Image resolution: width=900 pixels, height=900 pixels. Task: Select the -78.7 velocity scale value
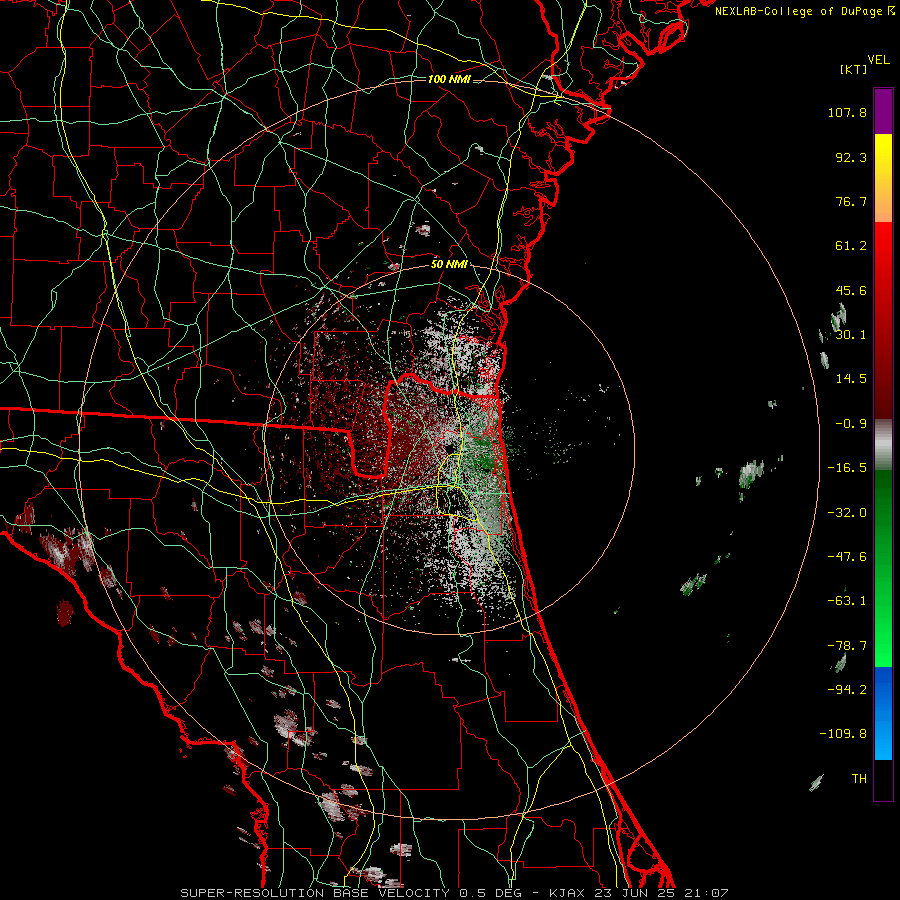(x=847, y=646)
